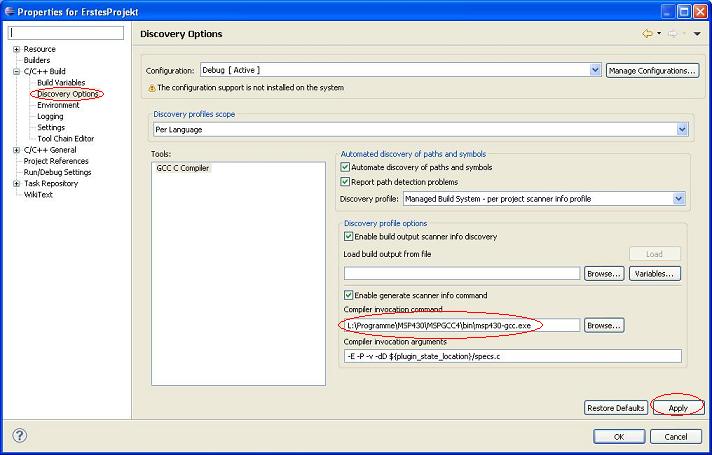Toggle Automate discovery of paths and symbols

(x=345, y=168)
